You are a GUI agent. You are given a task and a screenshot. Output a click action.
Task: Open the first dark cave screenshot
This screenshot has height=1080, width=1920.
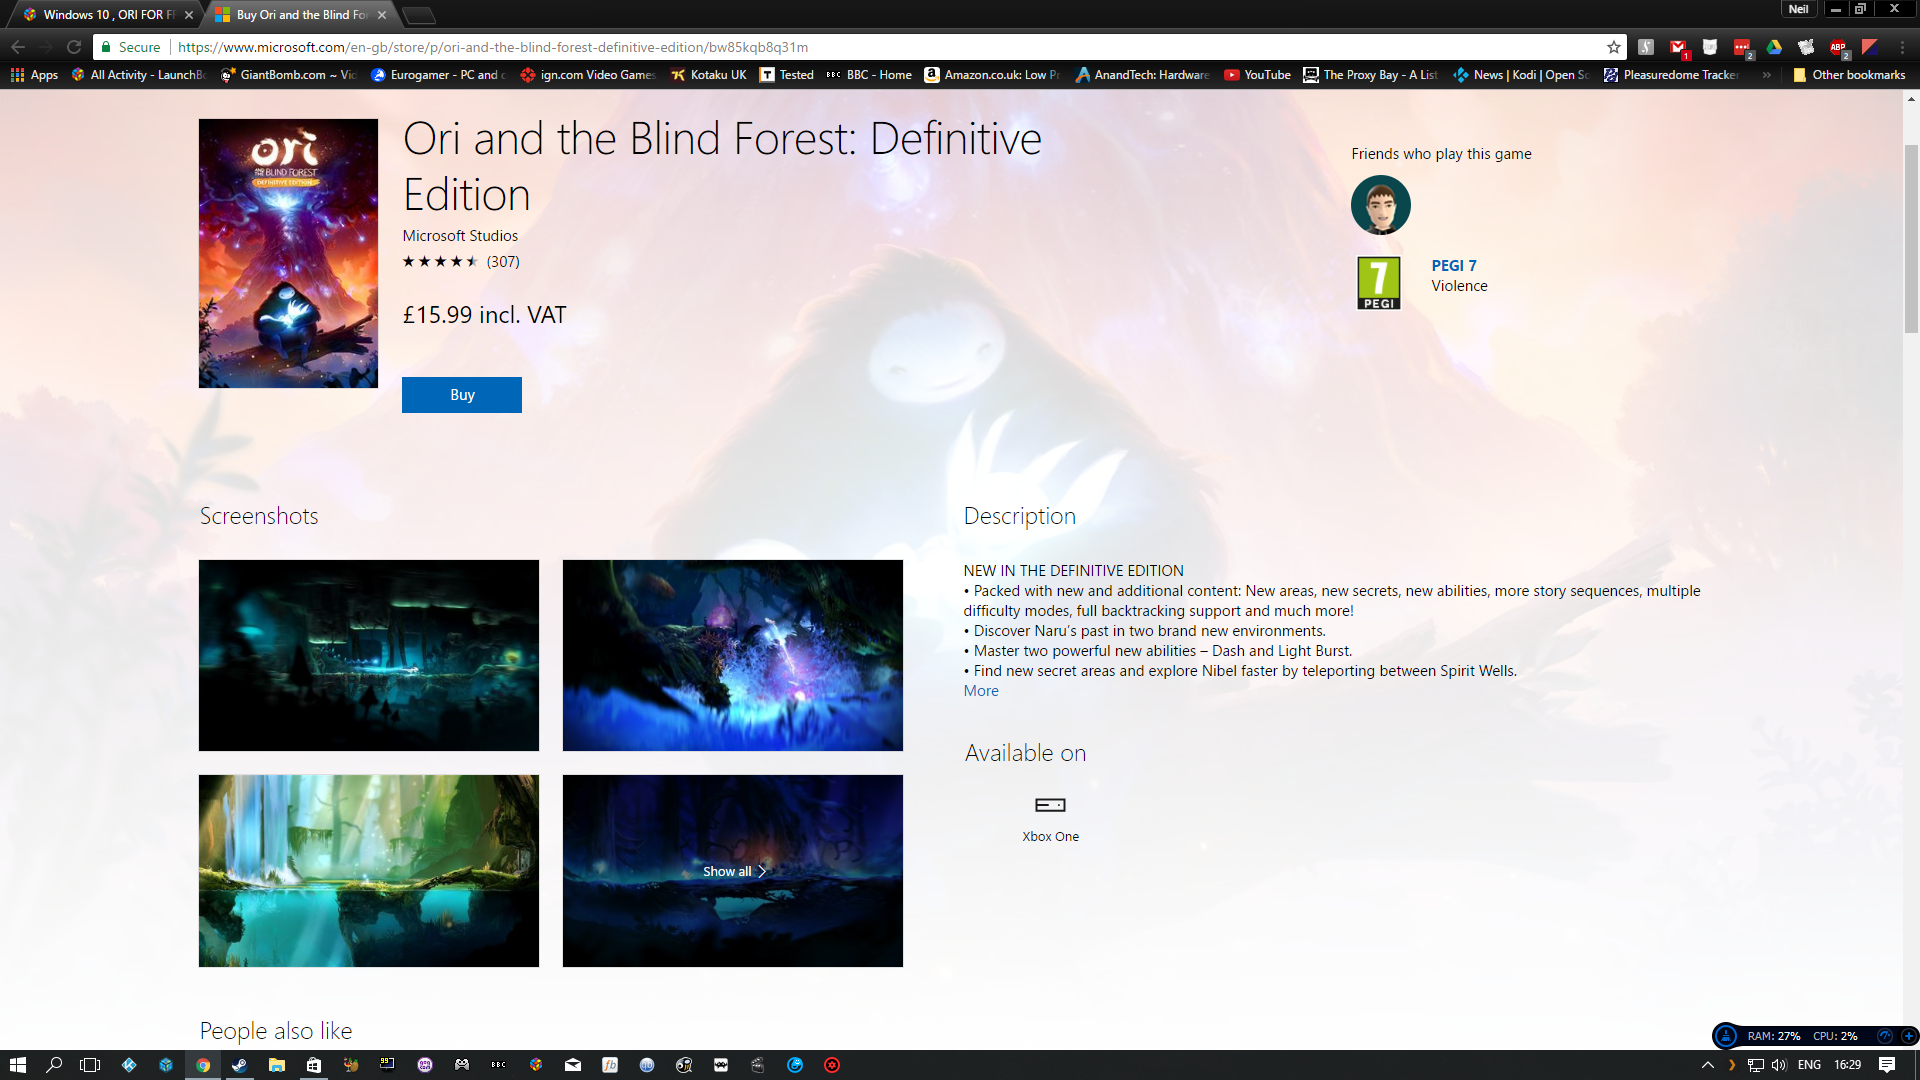pos(369,655)
